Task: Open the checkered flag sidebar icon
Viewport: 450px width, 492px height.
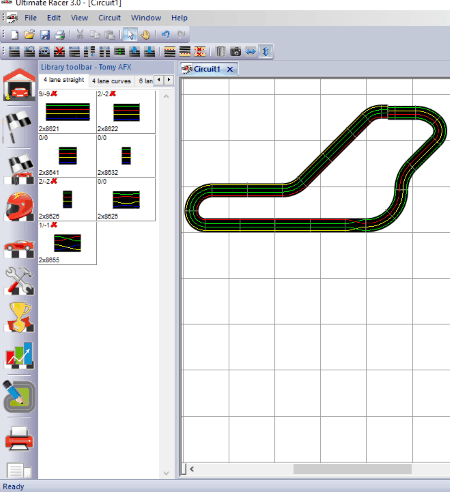Action: (18, 127)
